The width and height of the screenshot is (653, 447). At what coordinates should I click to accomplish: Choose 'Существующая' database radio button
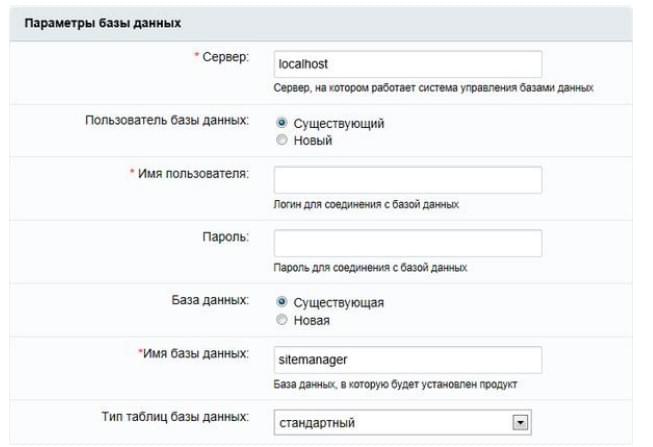[282, 302]
